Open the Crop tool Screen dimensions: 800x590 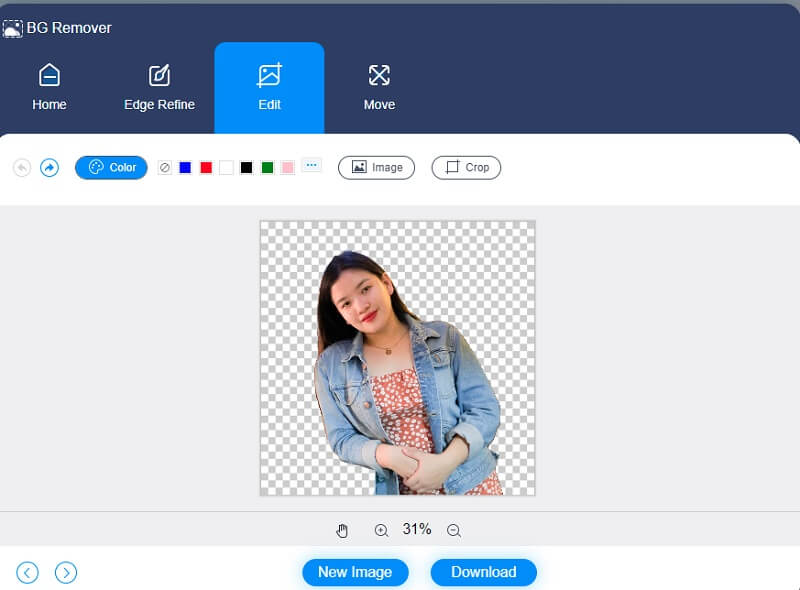coord(465,167)
